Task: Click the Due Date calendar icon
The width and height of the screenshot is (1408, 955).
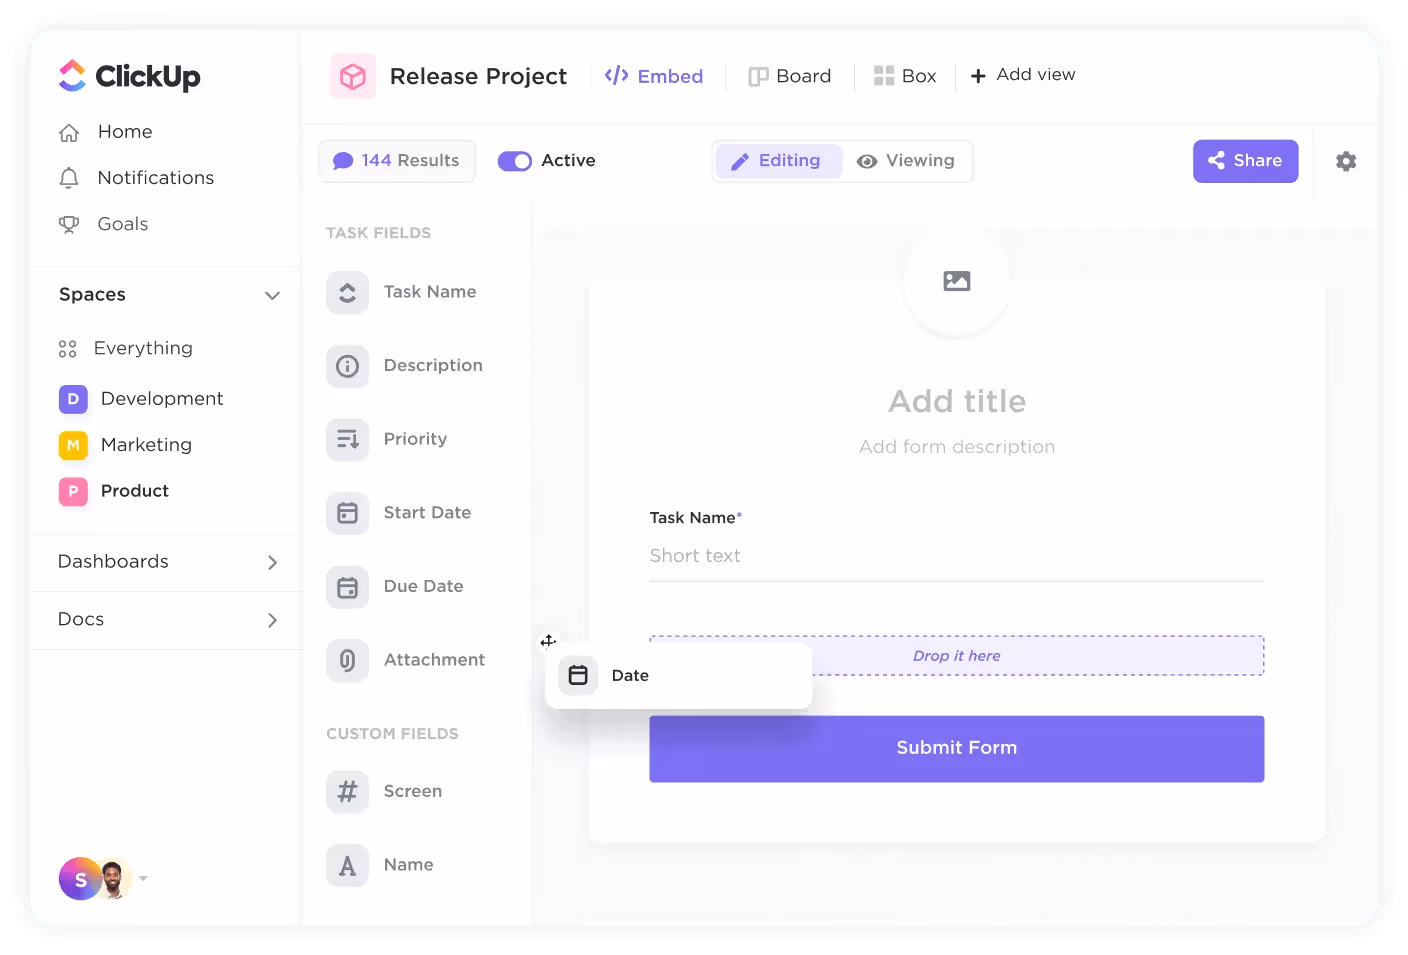Action: click(x=347, y=587)
